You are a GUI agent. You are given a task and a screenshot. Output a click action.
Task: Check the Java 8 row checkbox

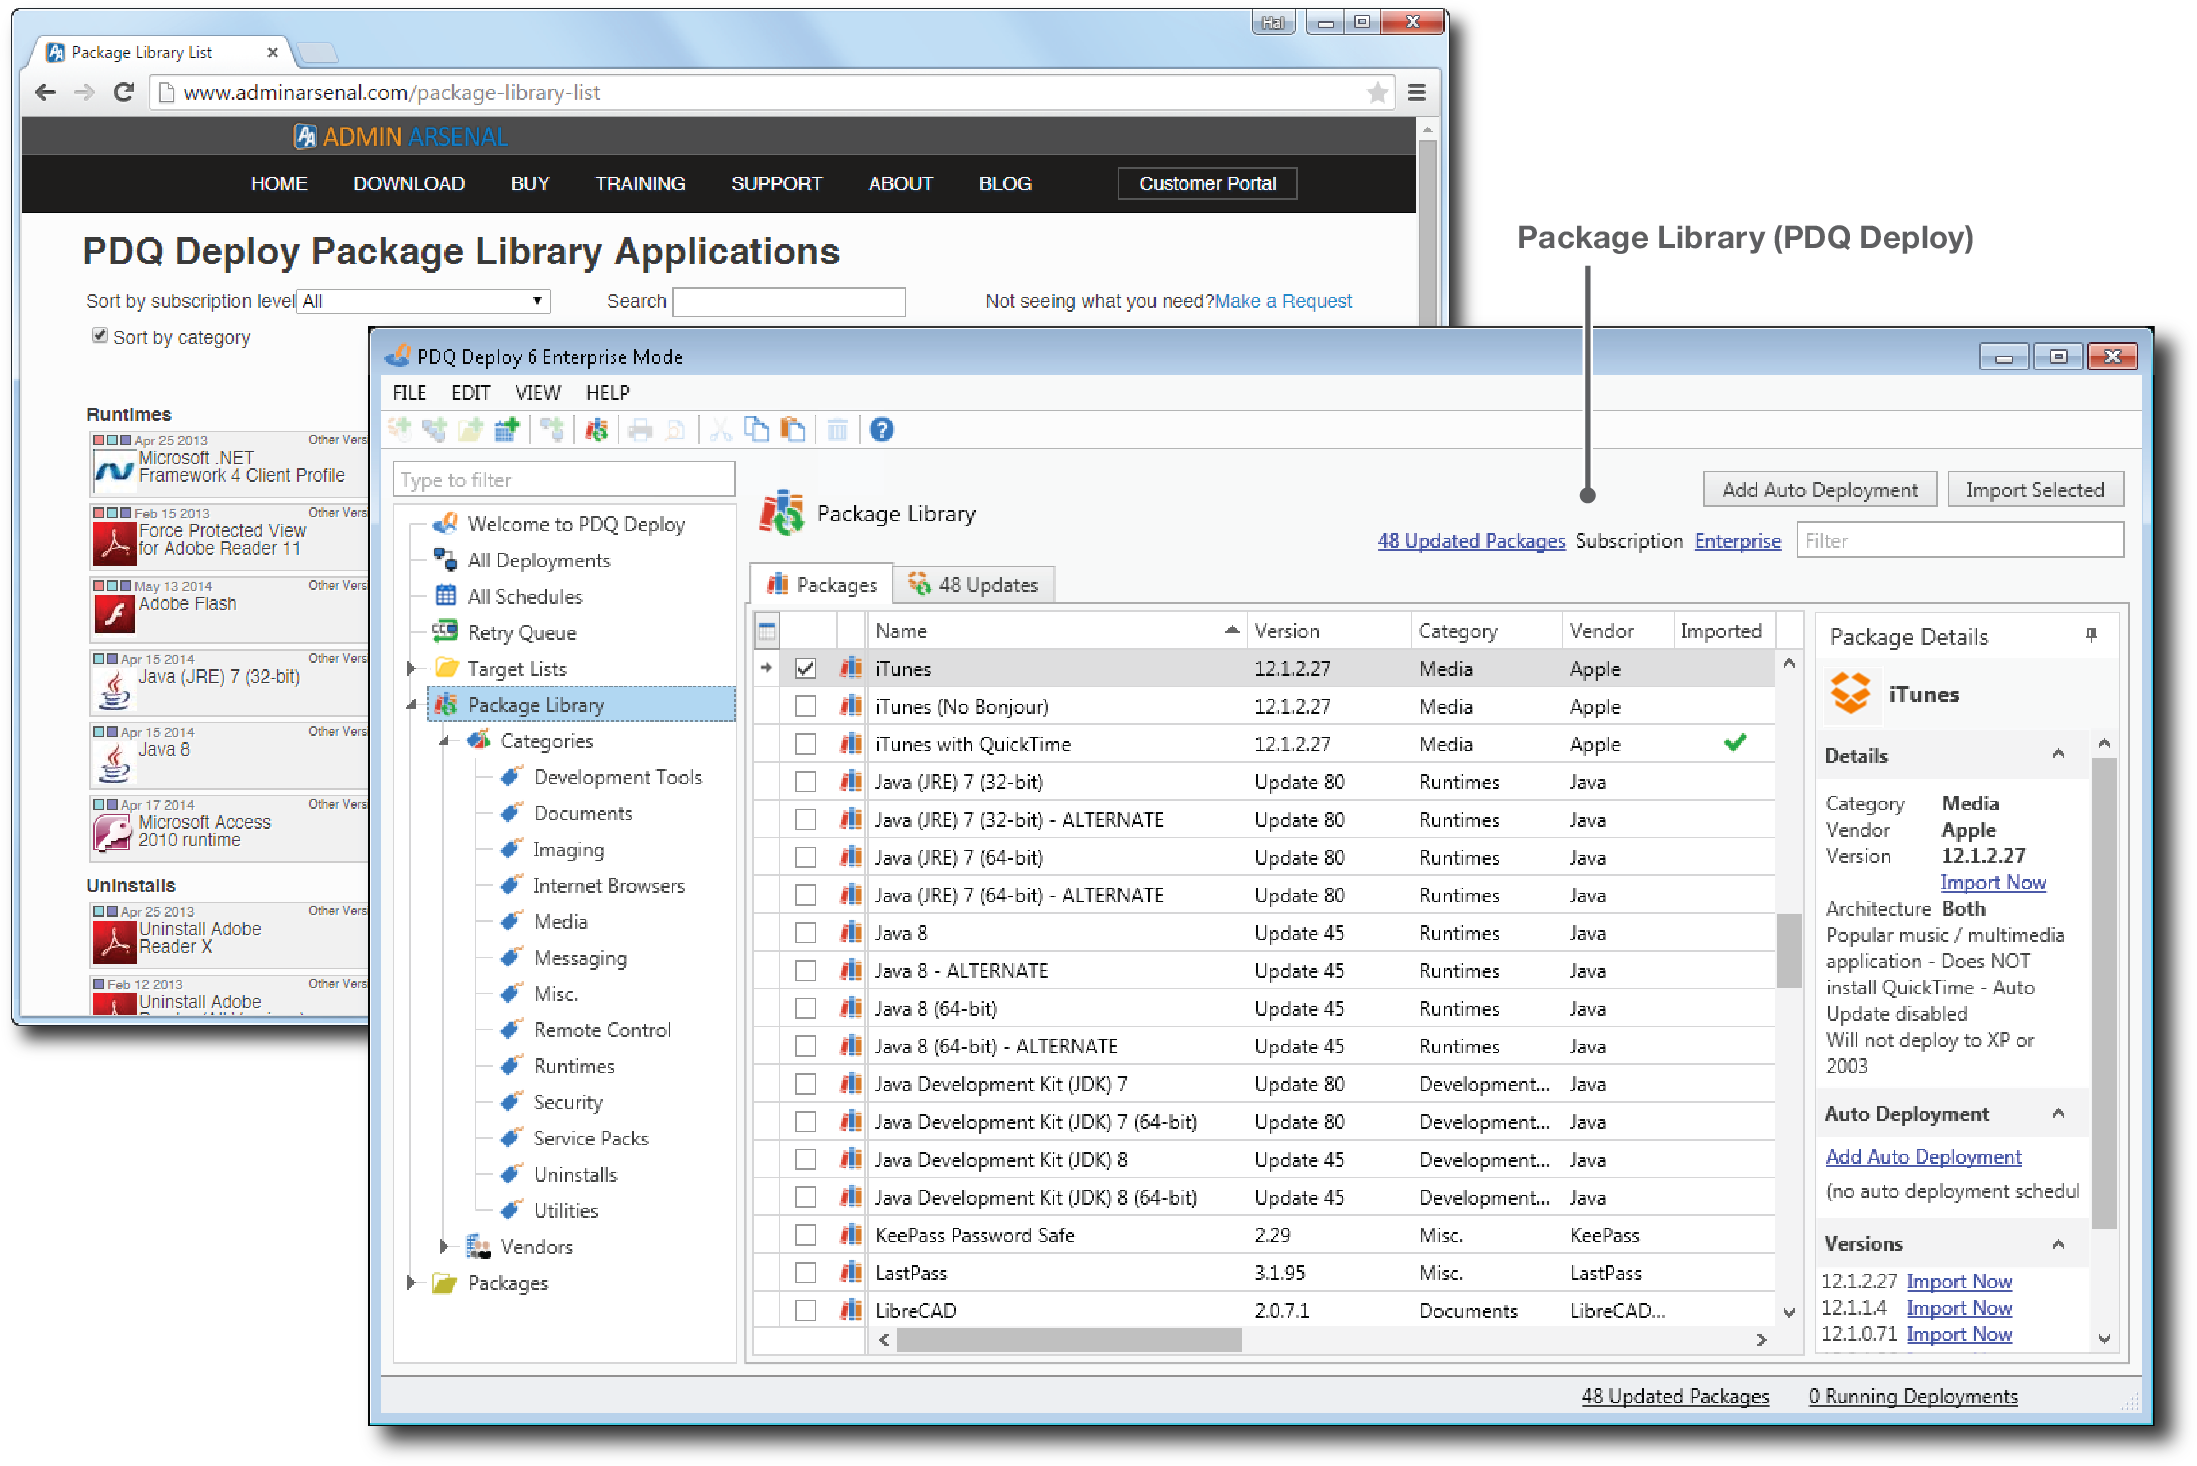[805, 933]
